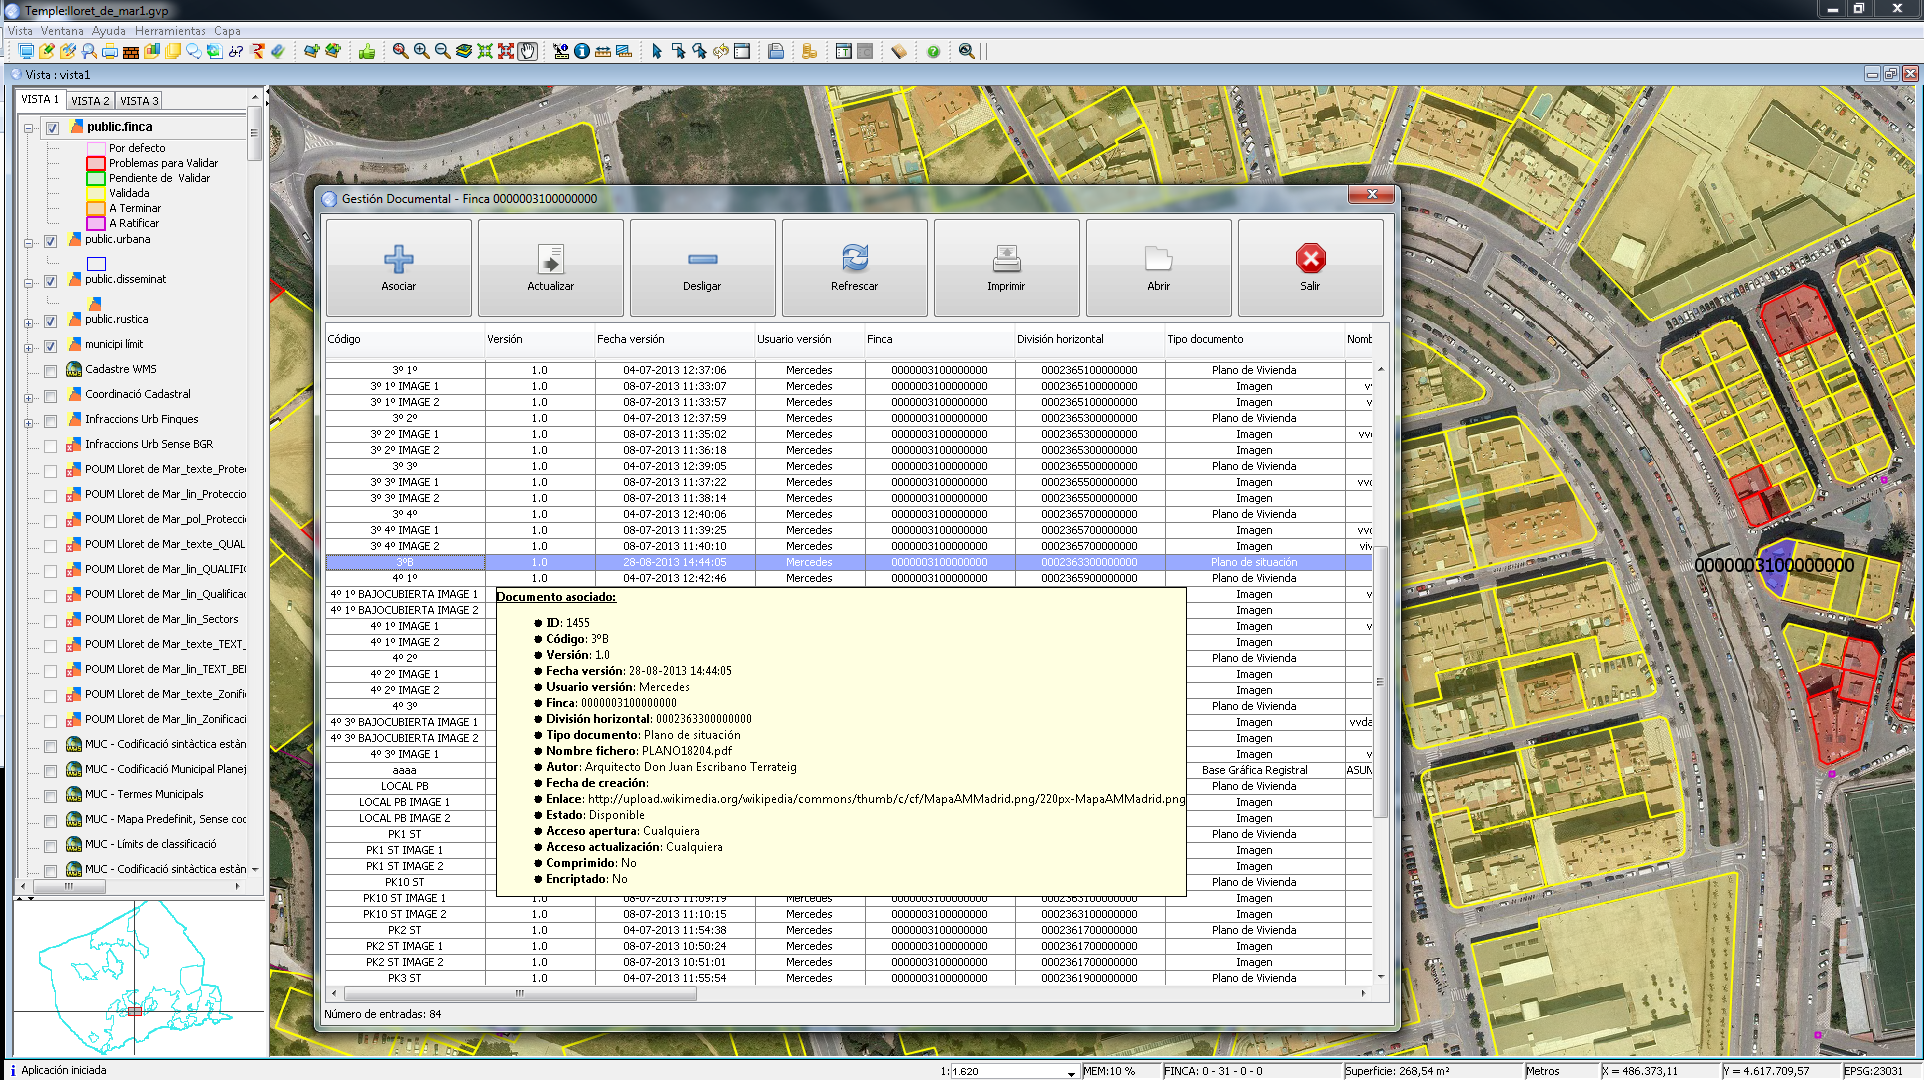The width and height of the screenshot is (1924, 1080).
Task: Enable the Cadastre WMS layer checkbox
Action: coord(50,371)
